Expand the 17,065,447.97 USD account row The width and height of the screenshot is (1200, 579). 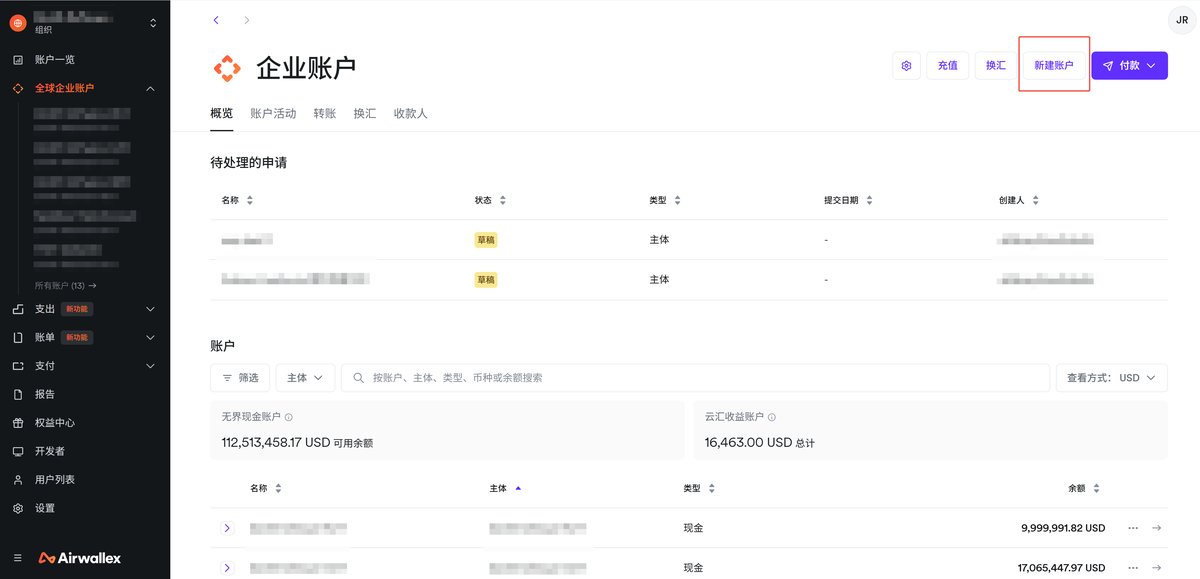(x=227, y=568)
